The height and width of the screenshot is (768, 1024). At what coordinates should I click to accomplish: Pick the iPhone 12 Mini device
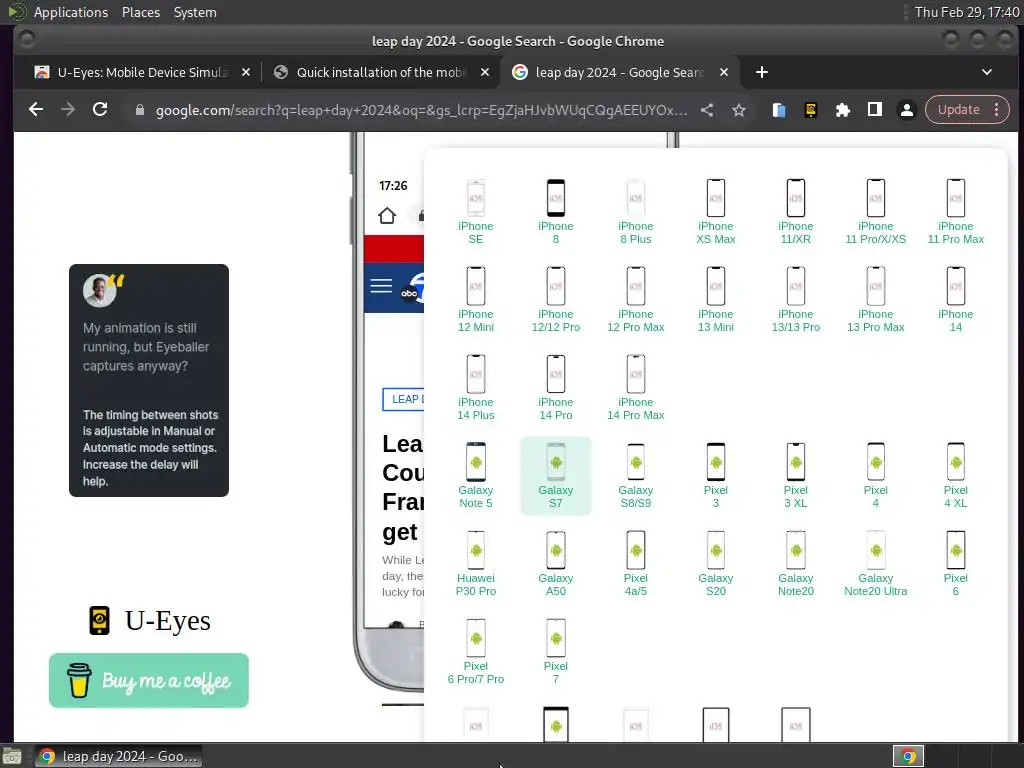coord(475,300)
